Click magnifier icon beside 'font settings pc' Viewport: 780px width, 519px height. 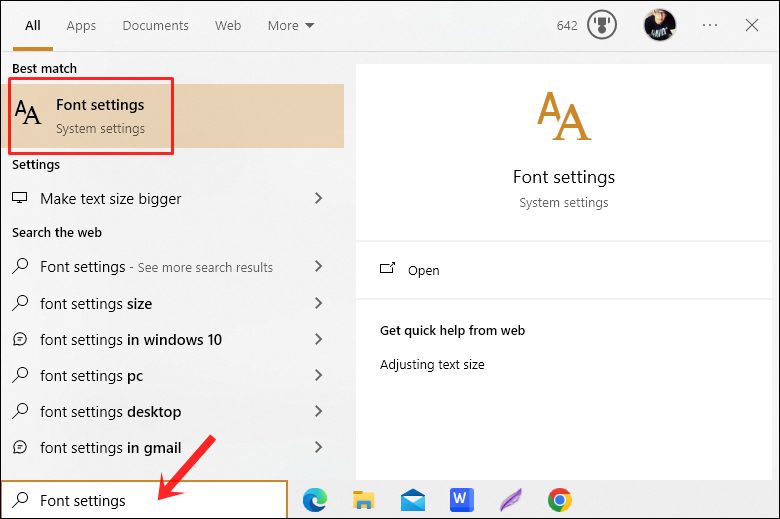20,375
